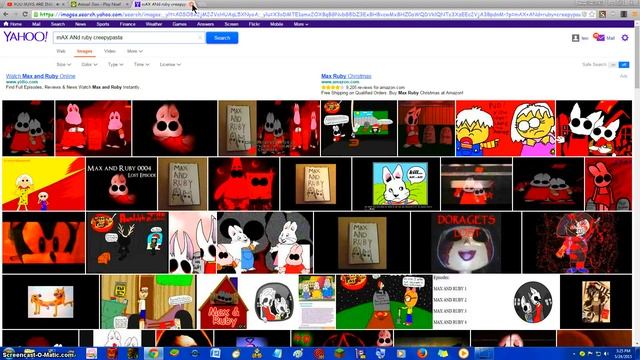Viewport: 640px width, 360px height.
Task: Switch to the Video search tab
Action: coord(110,51)
